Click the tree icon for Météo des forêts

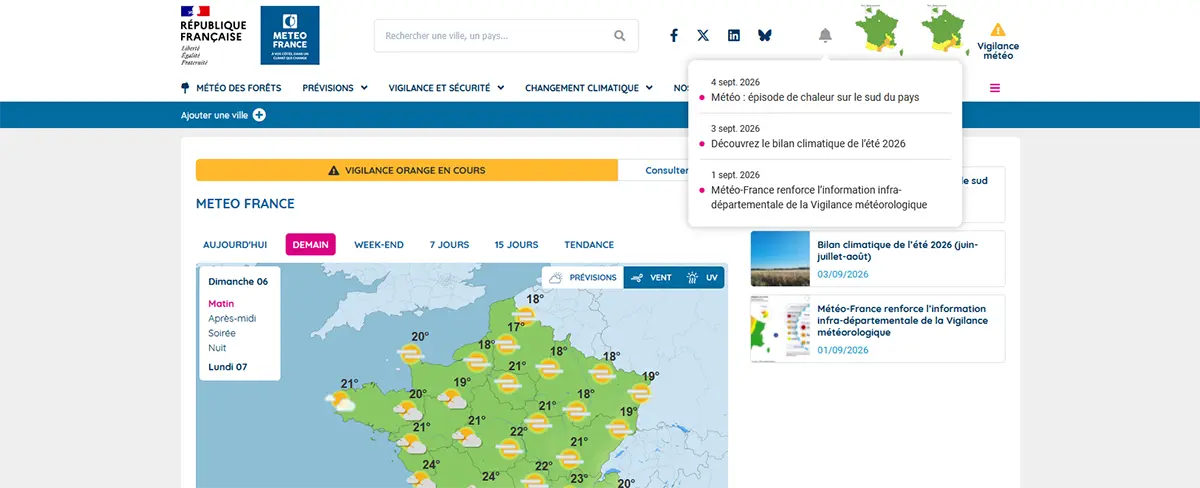(185, 88)
